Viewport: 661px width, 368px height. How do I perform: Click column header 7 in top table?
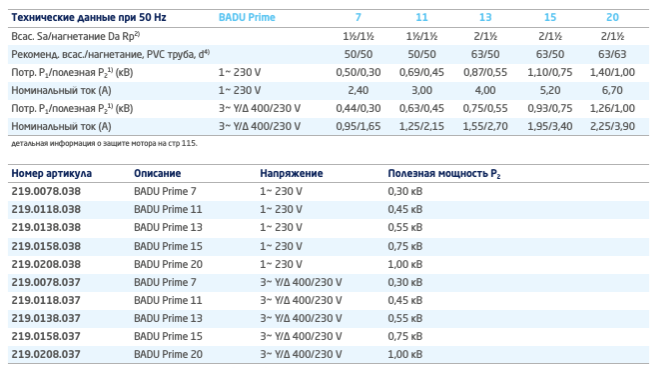[358, 17]
